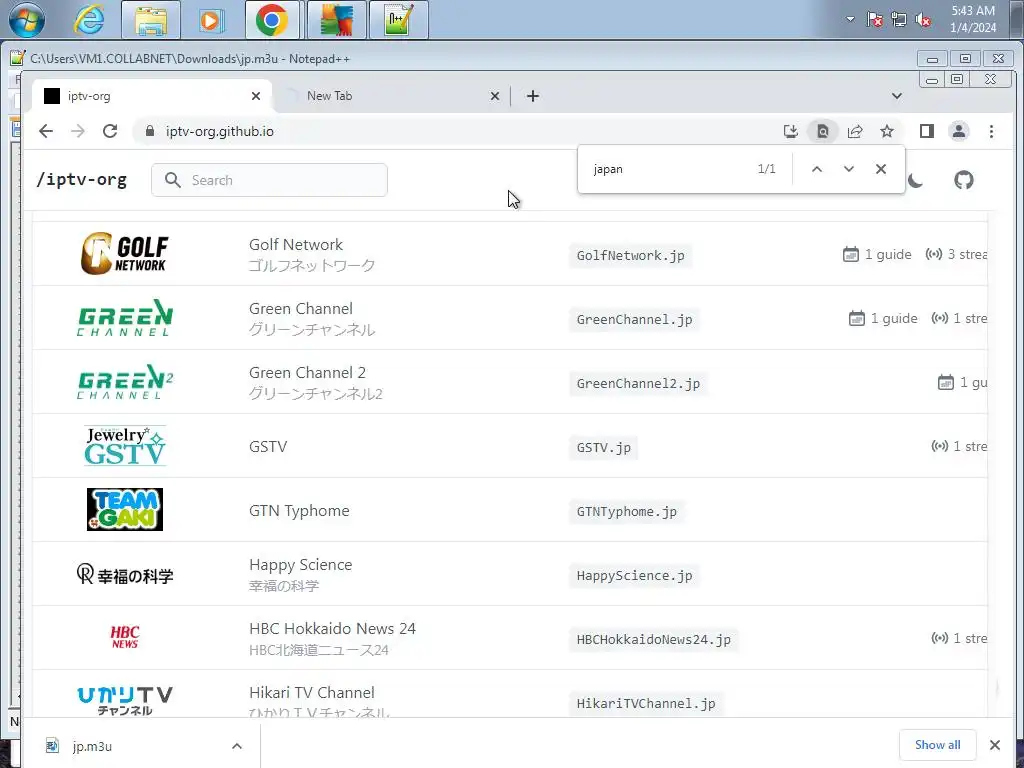Click the channel Search field

coord(269,180)
